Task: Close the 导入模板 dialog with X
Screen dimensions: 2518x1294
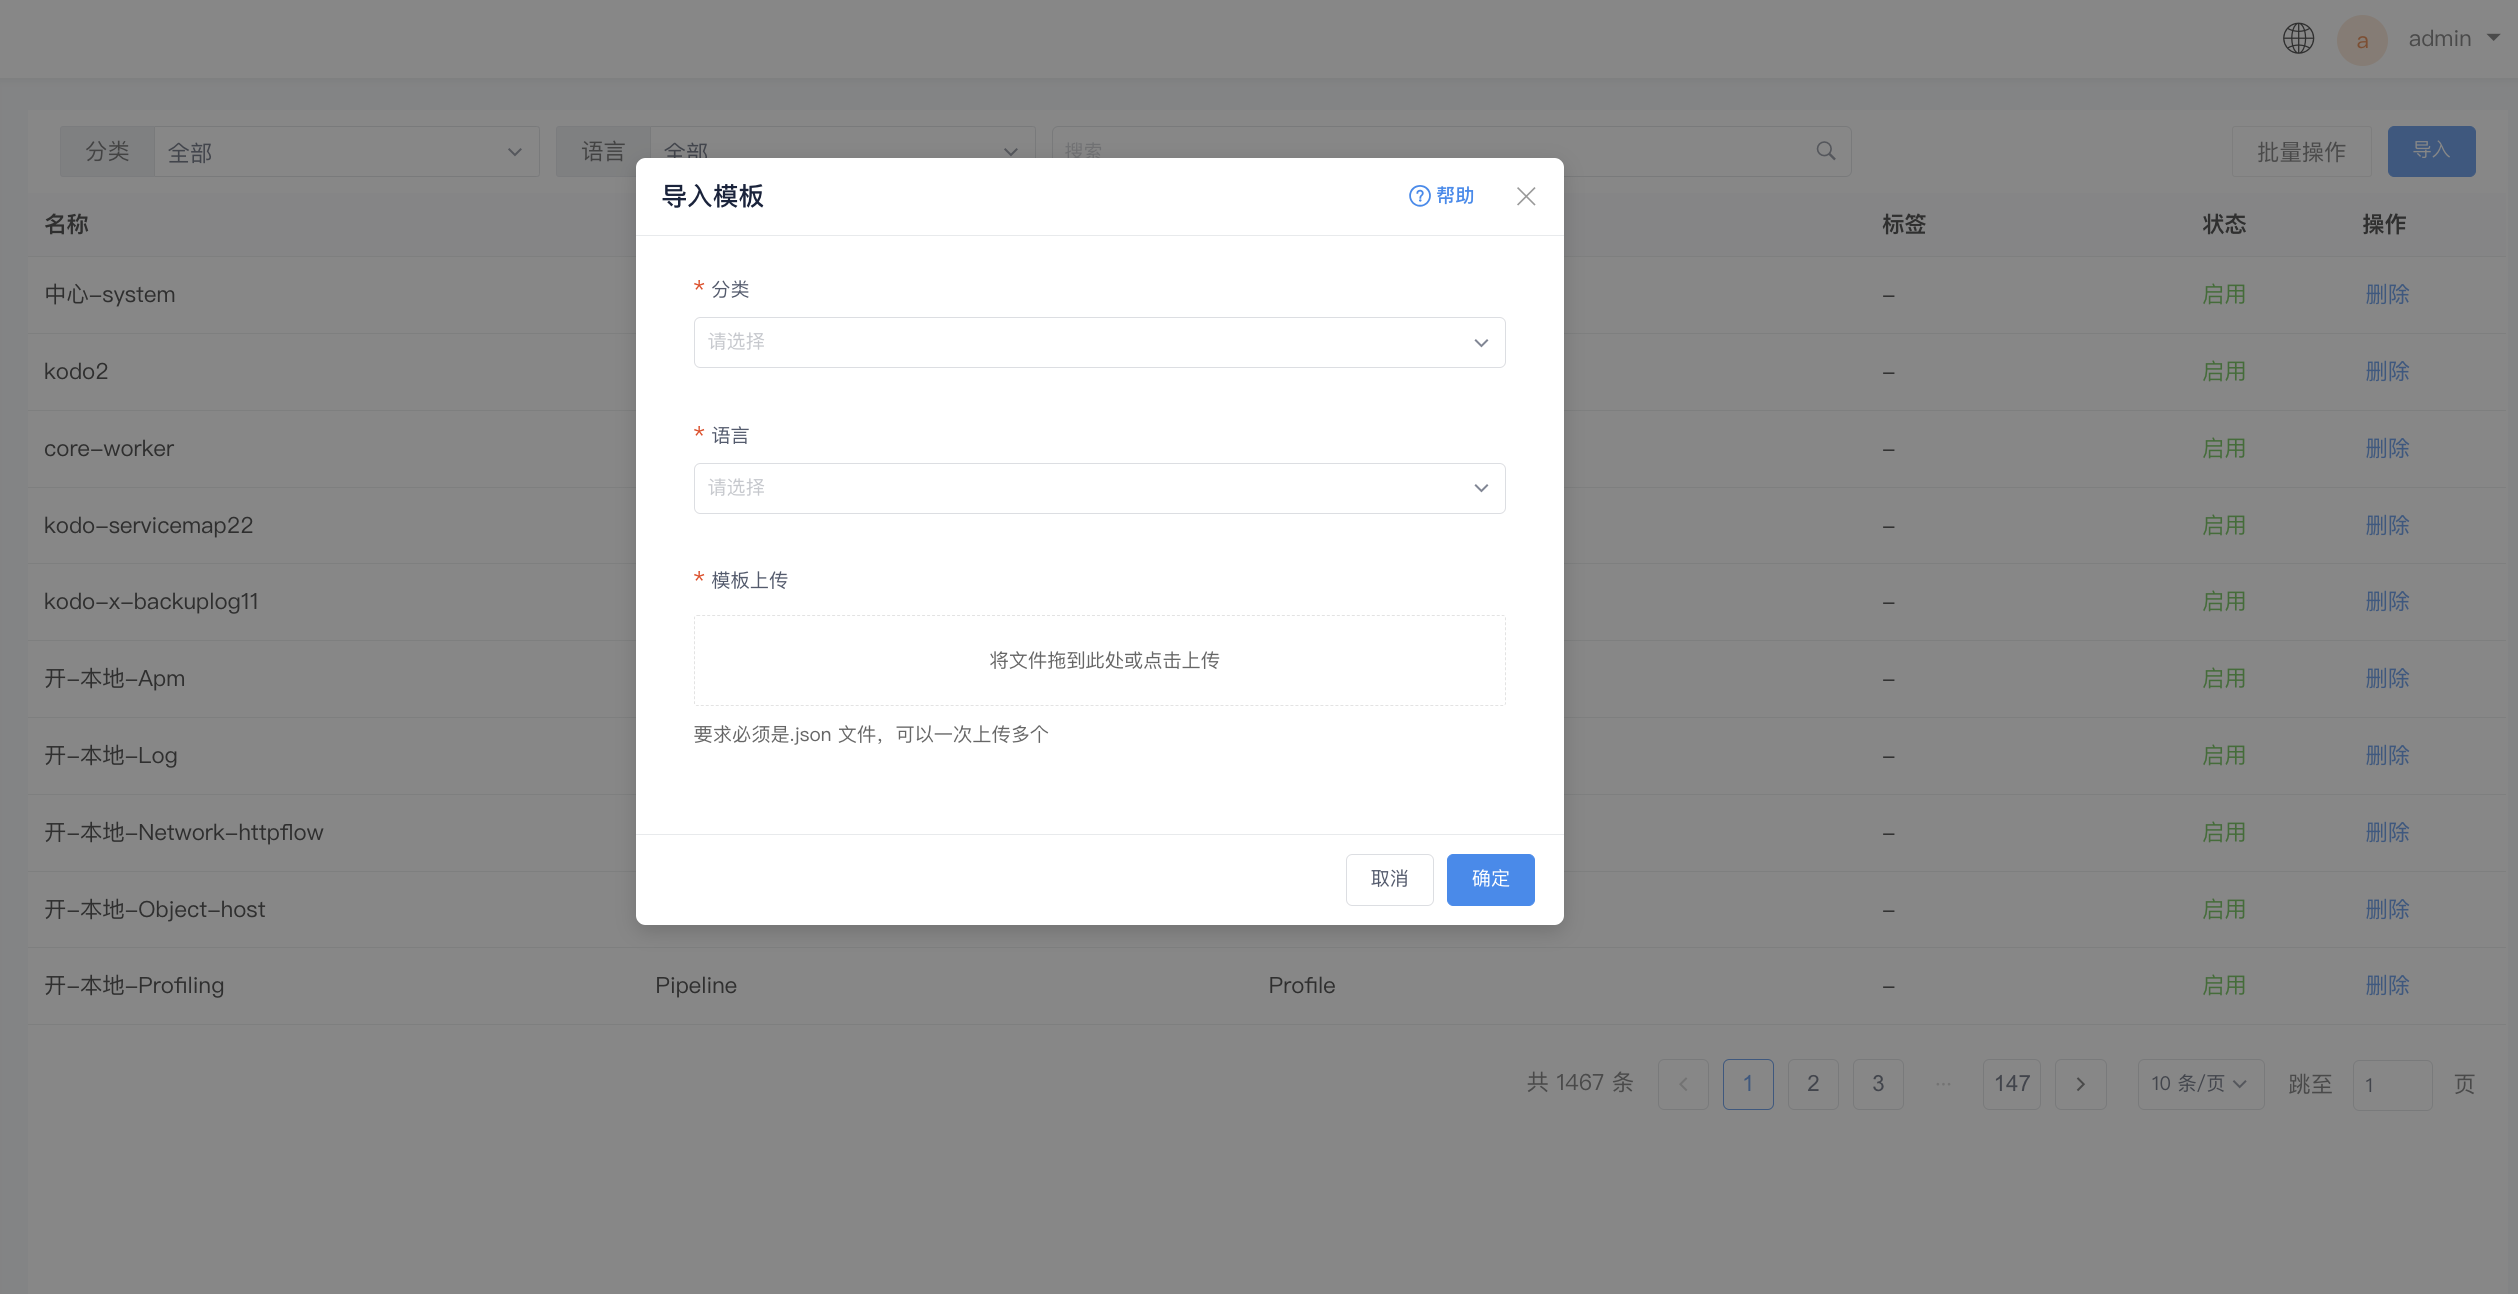Action: point(1526,196)
